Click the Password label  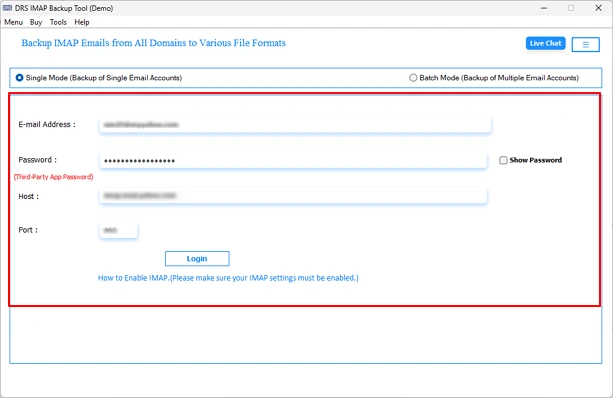[x=38, y=160]
